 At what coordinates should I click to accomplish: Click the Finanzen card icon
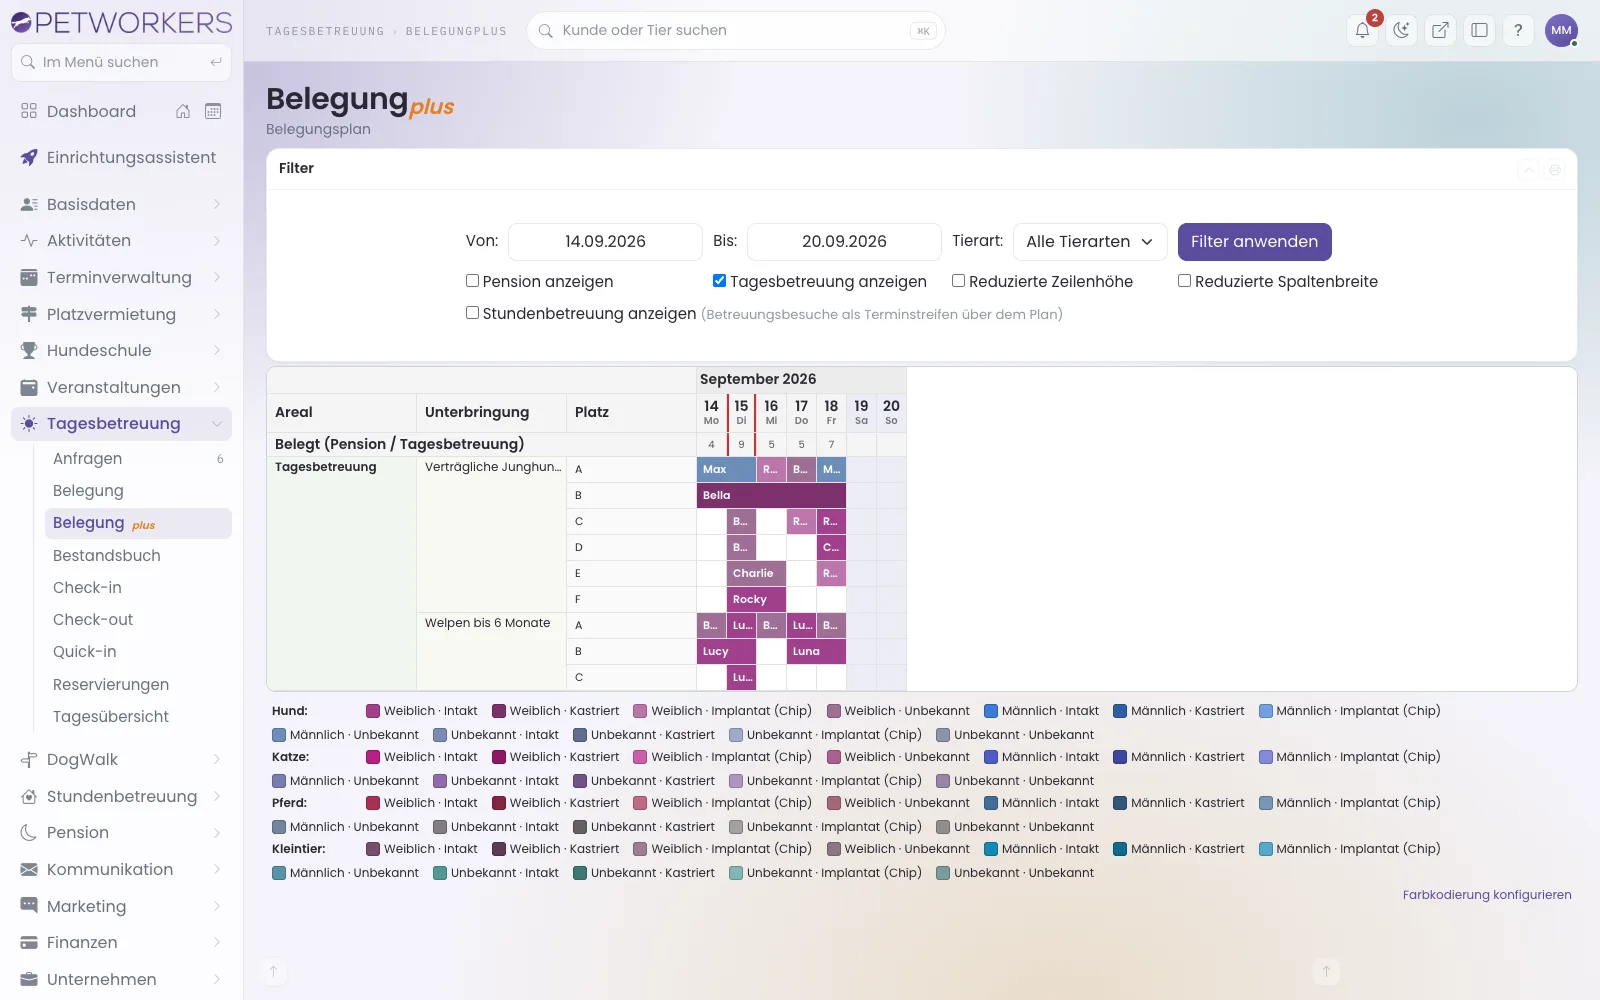(29, 942)
